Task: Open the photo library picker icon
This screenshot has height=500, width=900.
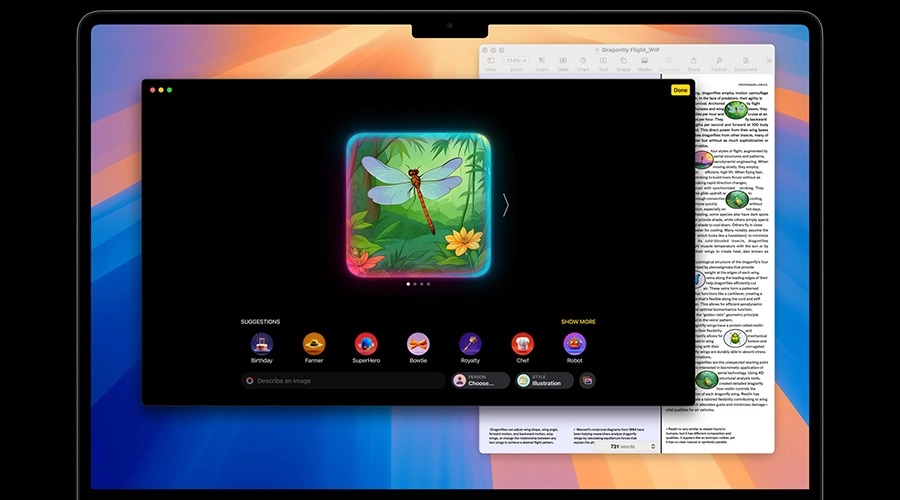Action: click(587, 381)
